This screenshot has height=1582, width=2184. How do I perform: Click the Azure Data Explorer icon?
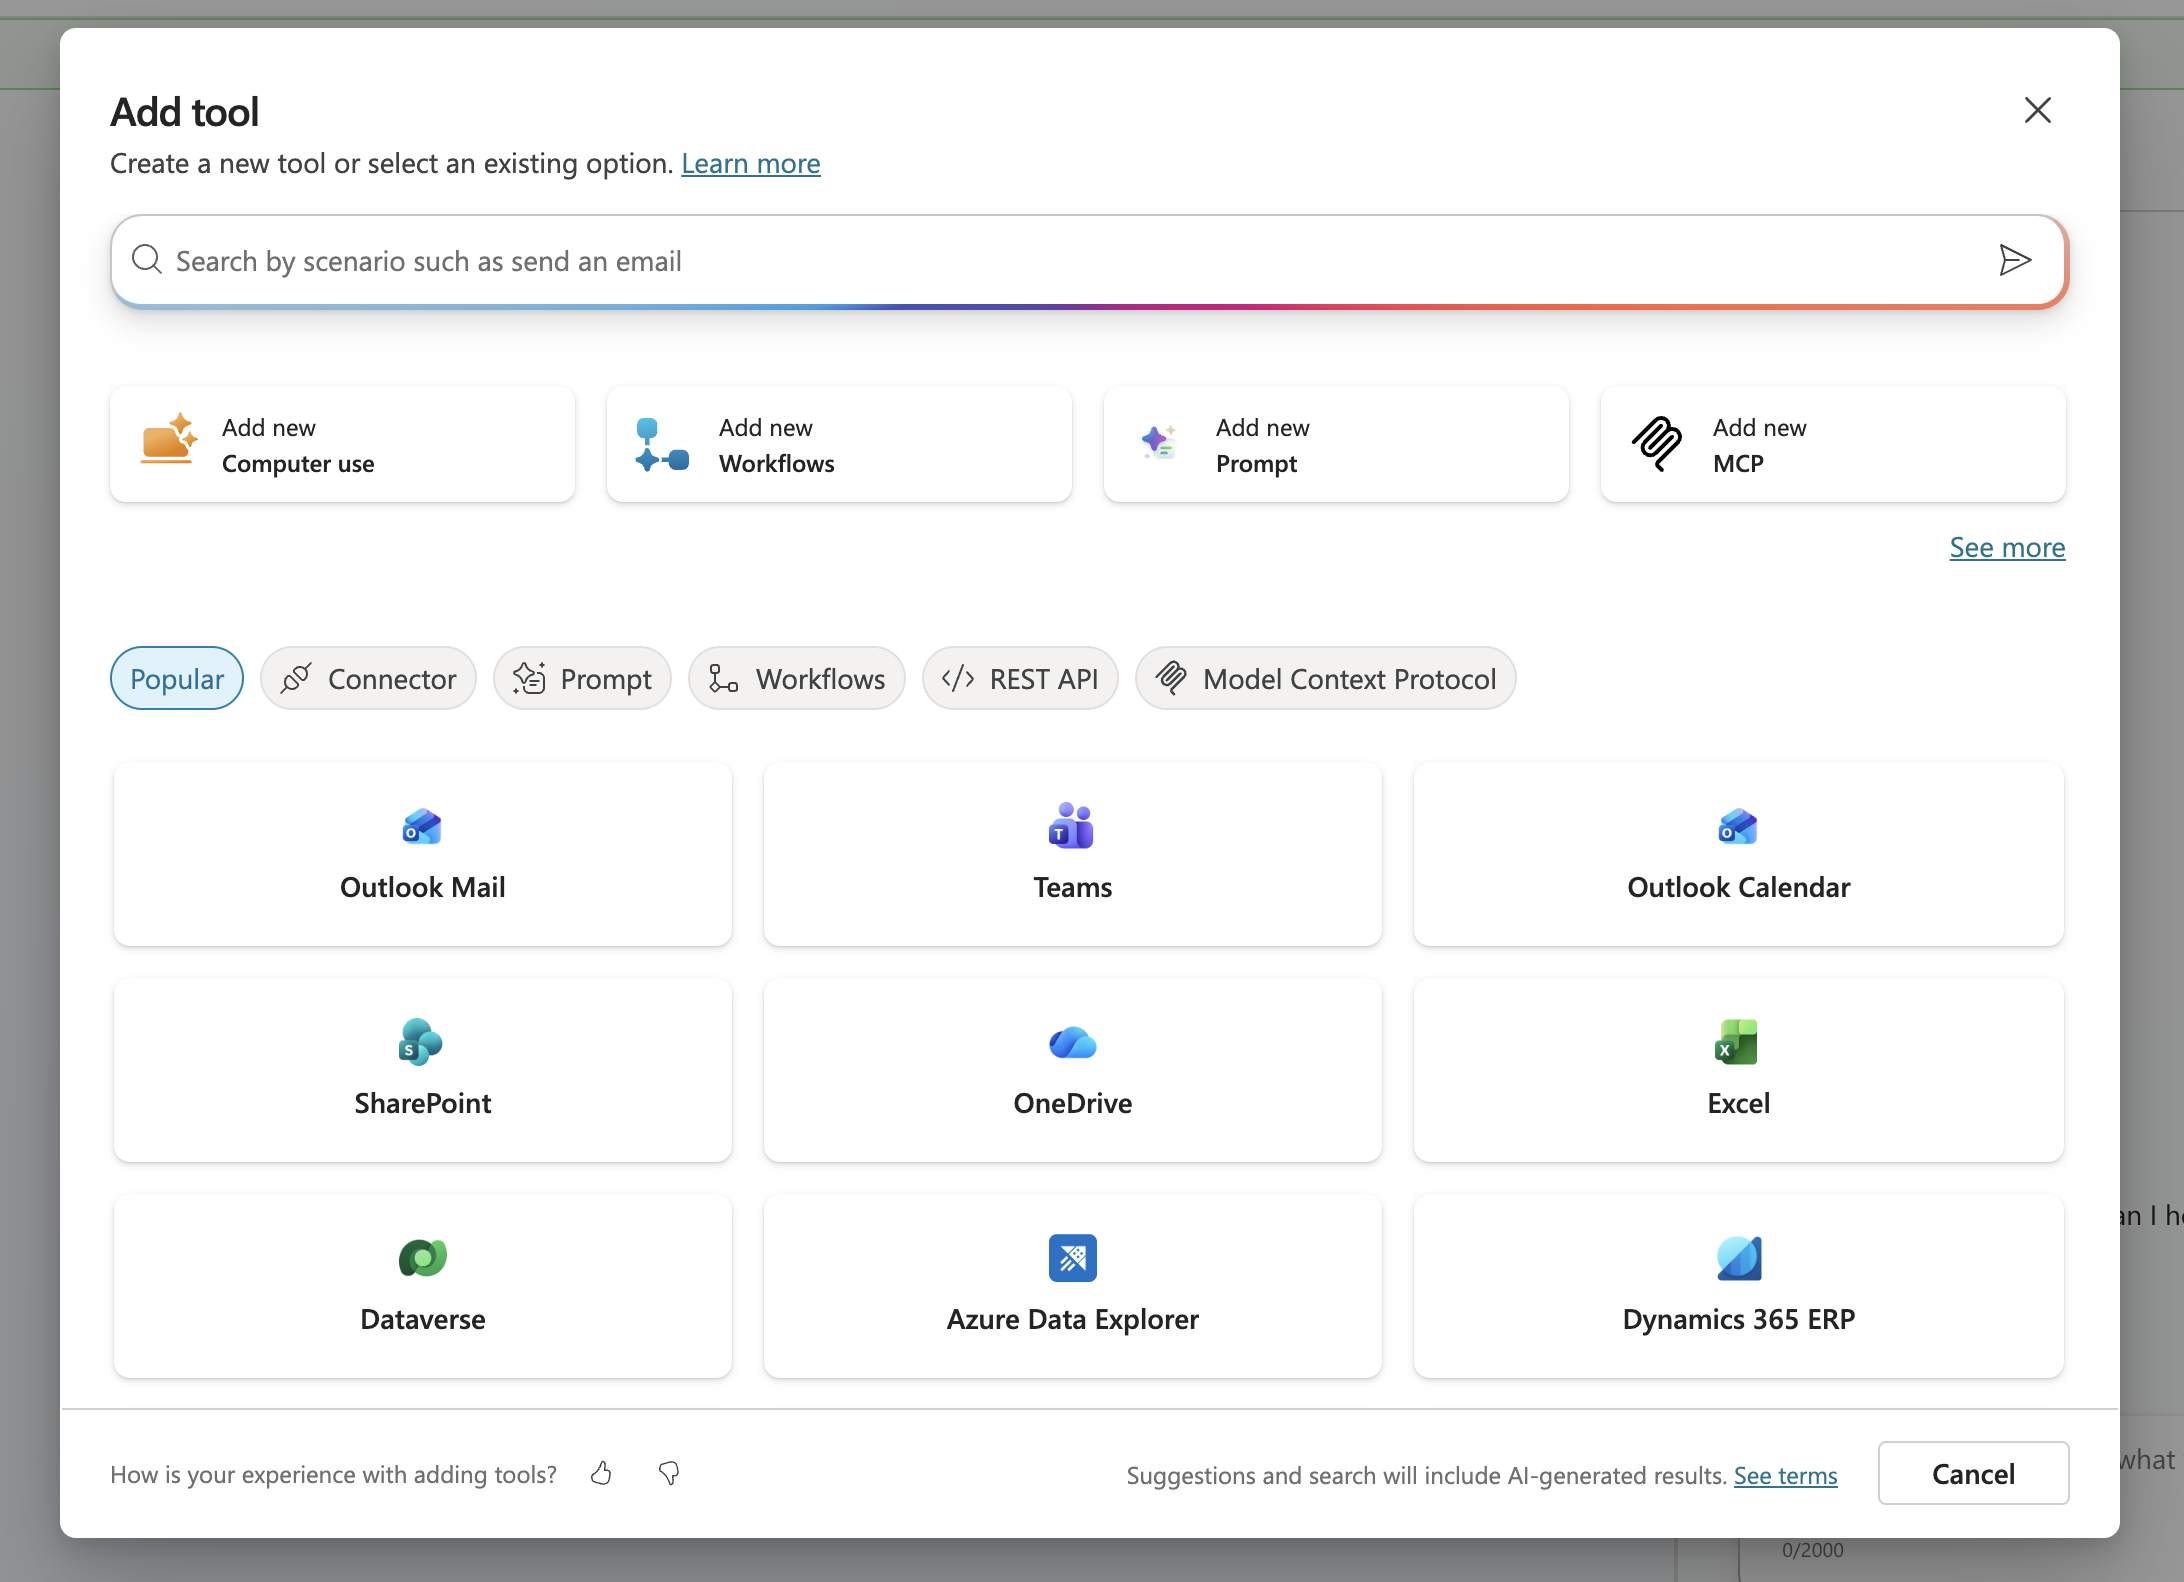[x=1073, y=1258]
